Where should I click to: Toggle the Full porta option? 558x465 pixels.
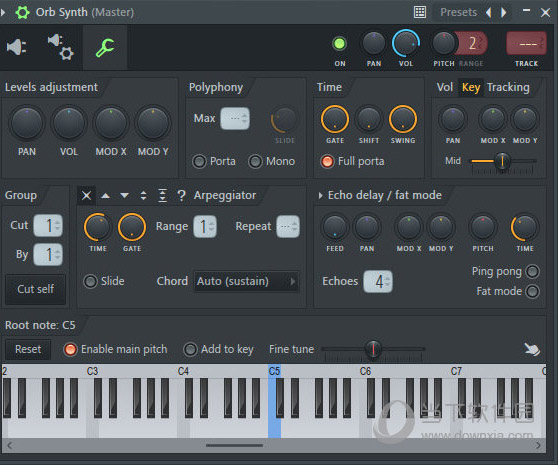point(327,162)
